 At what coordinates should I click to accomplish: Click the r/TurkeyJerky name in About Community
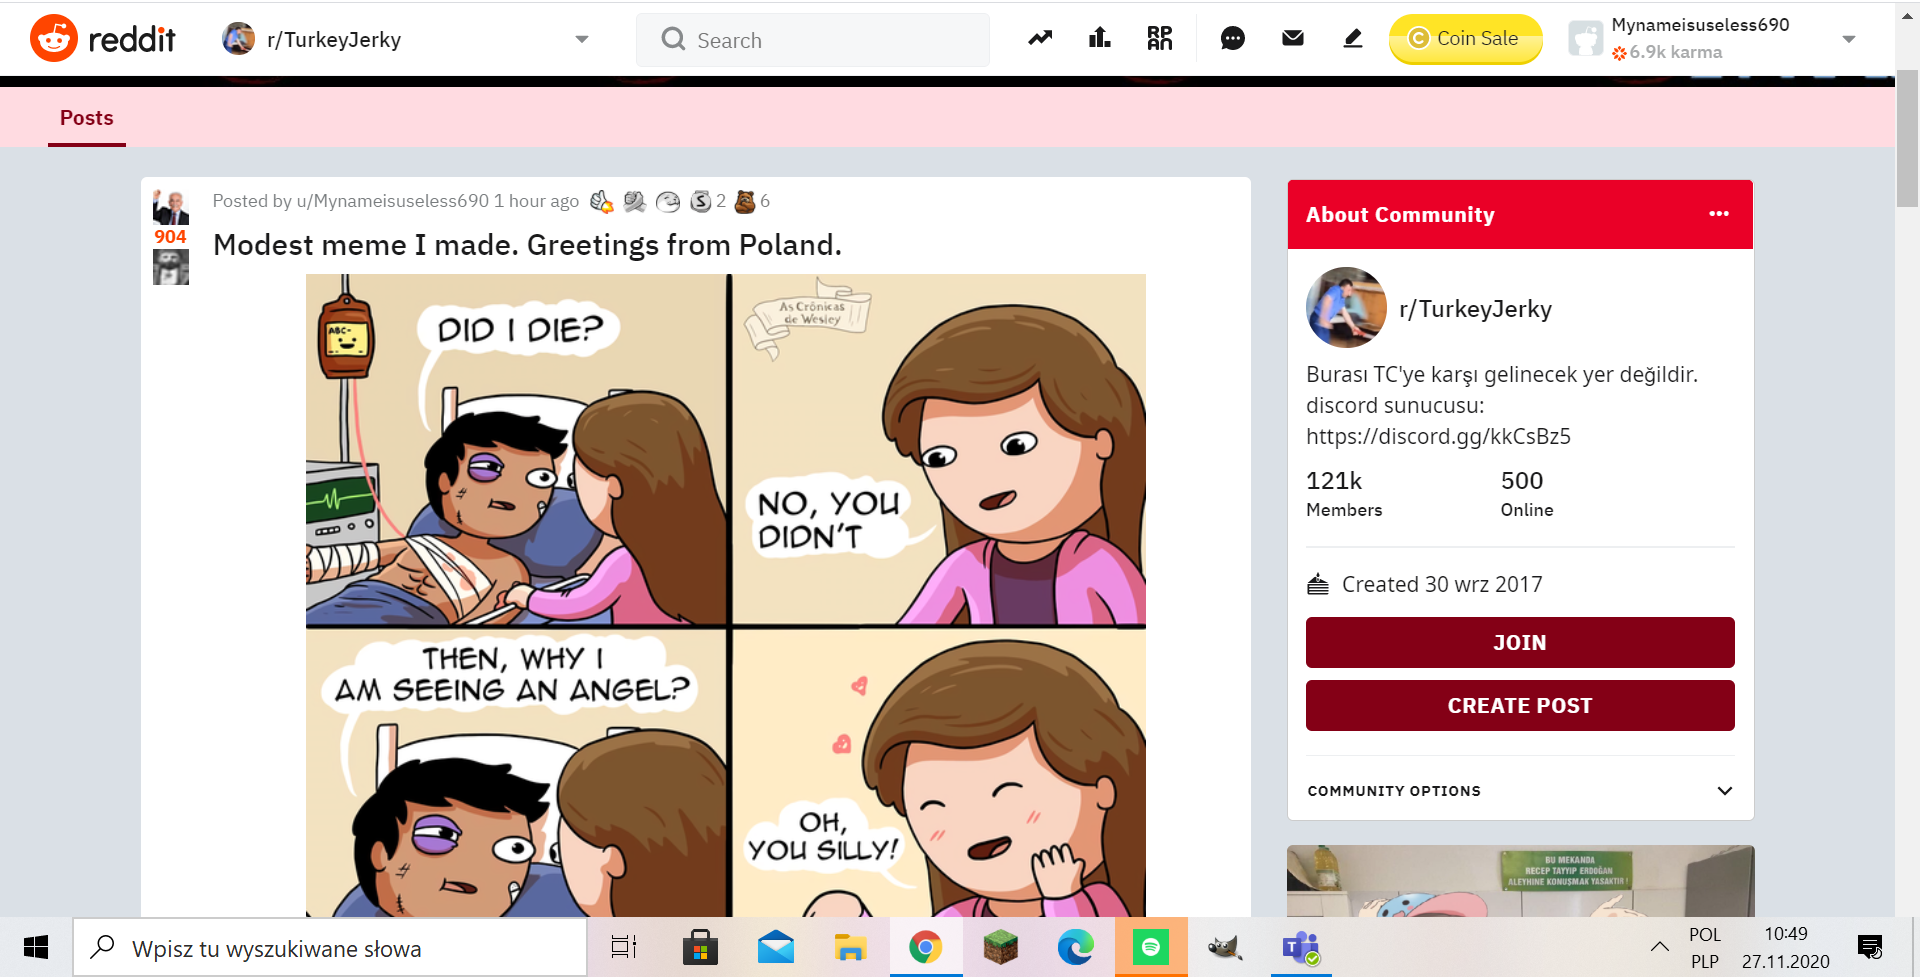1475,309
